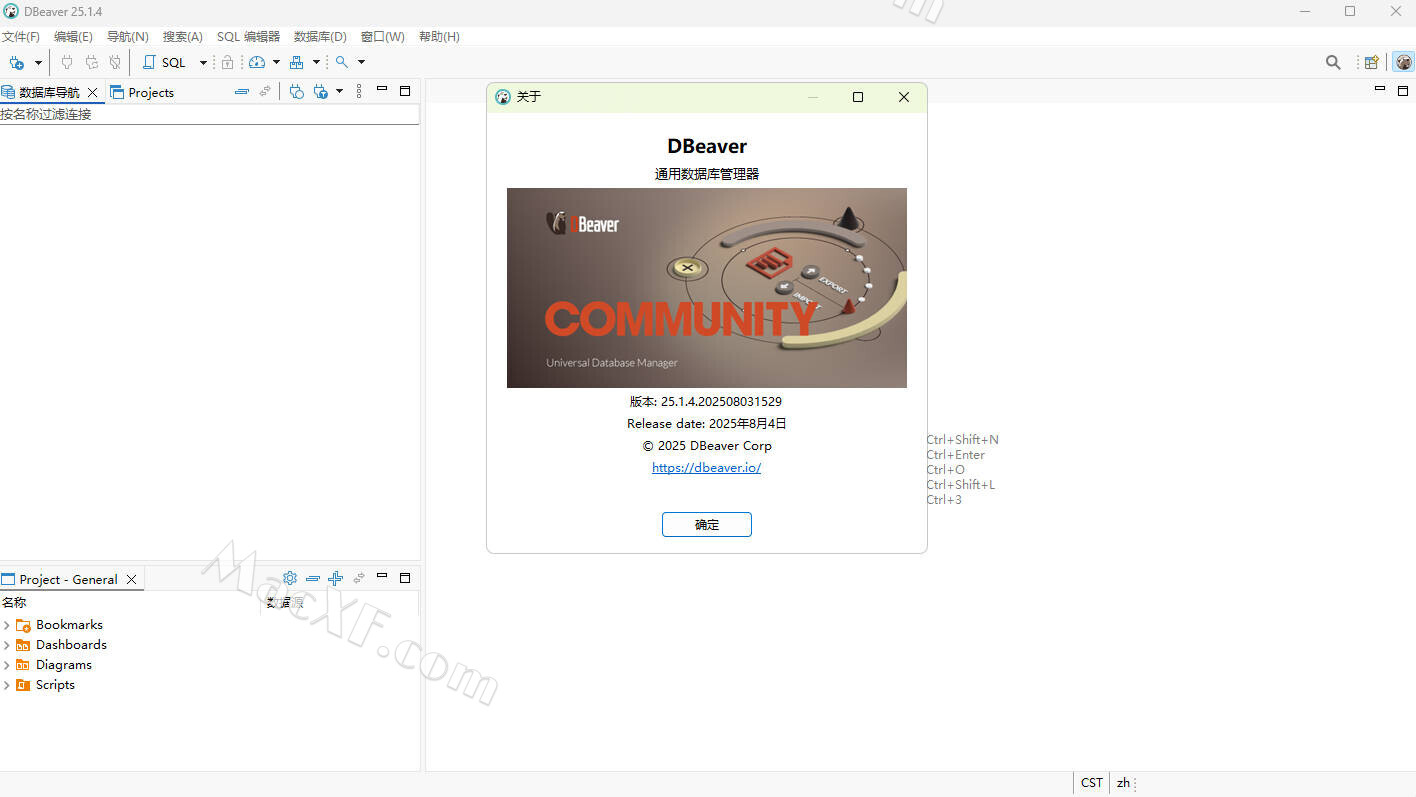The height and width of the screenshot is (797, 1416).
Task: Expand the SQL button dropdown arrow
Action: 203,62
